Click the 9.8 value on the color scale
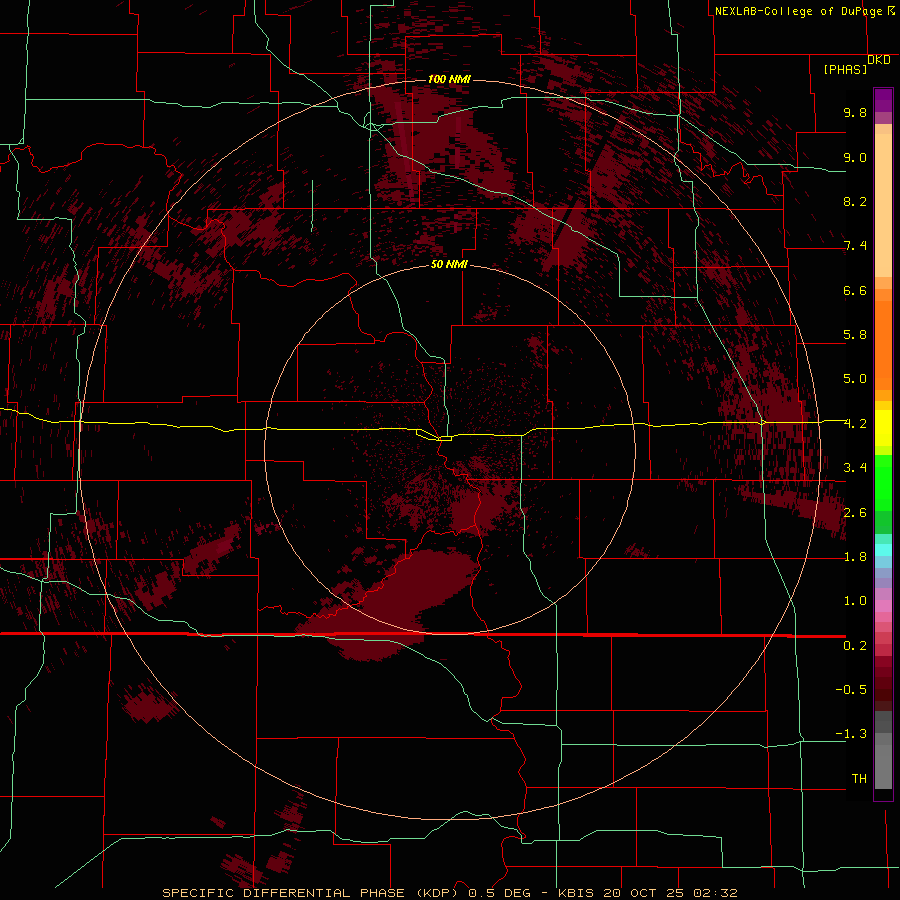Screen dimensions: 900x900 (855, 113)
